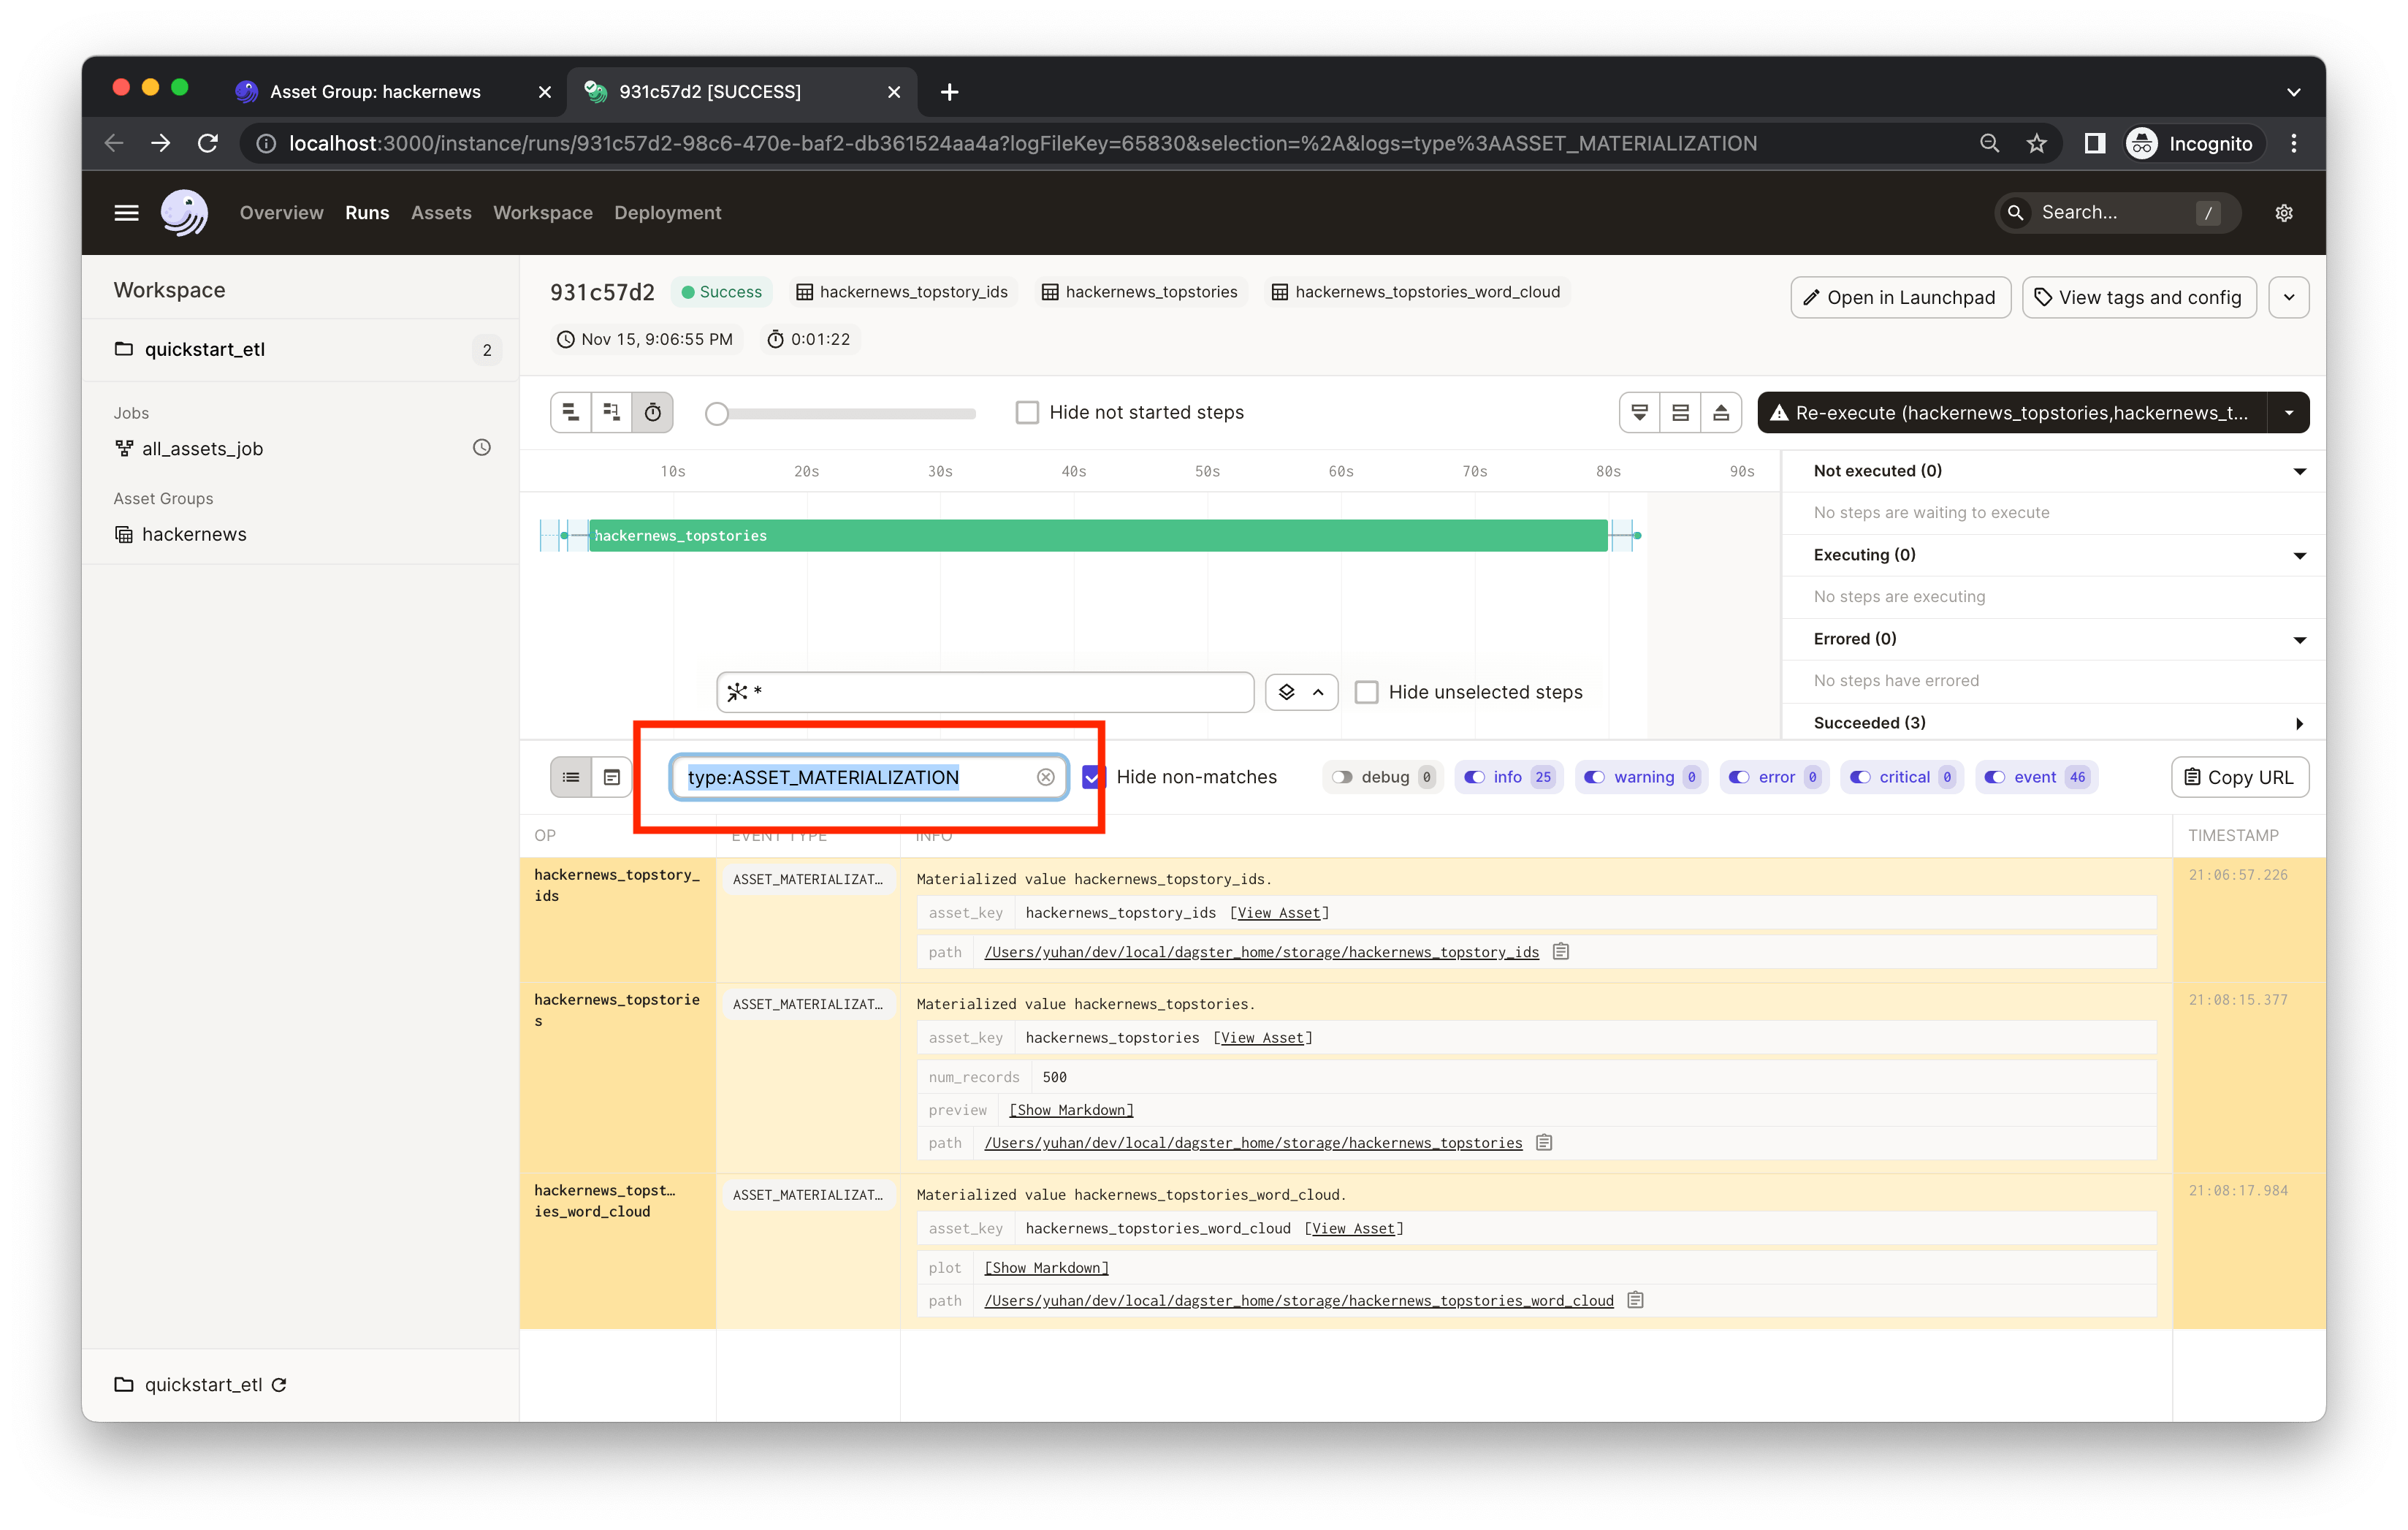This screenshot has width=2408, height=1530.
Task: Click the Dagster logo icon
Action: click(x=185, y=213)
